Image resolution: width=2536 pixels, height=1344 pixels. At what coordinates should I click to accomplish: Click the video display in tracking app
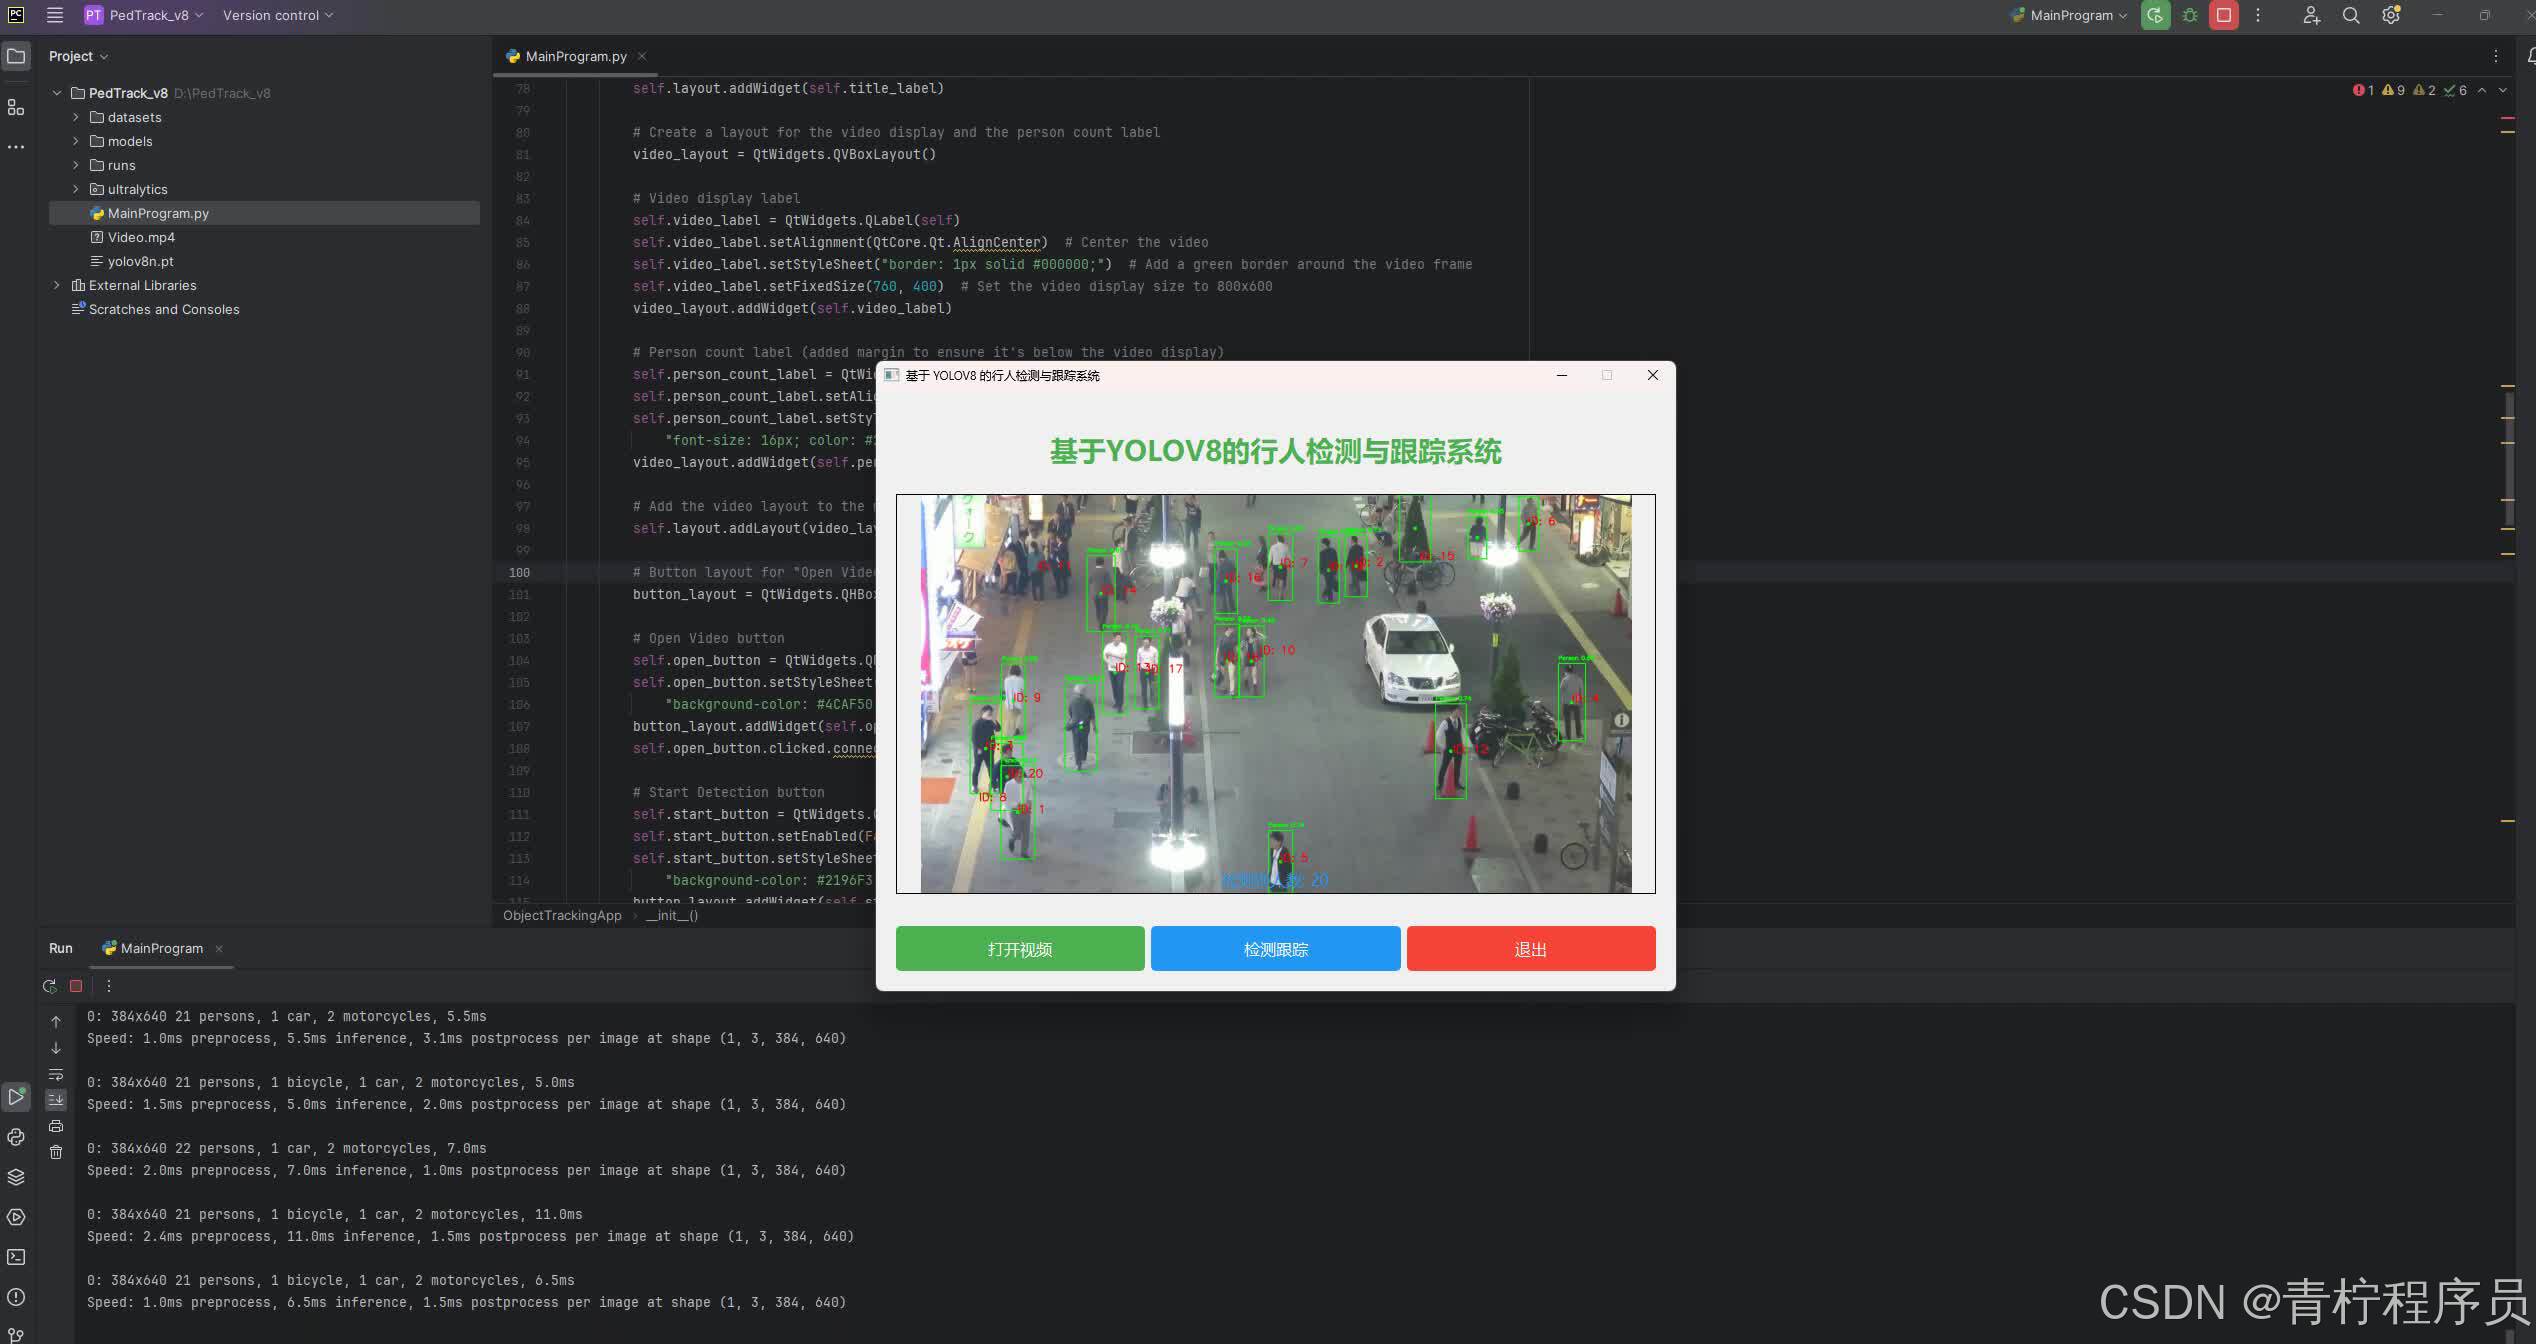click(x=1276, y=694)
